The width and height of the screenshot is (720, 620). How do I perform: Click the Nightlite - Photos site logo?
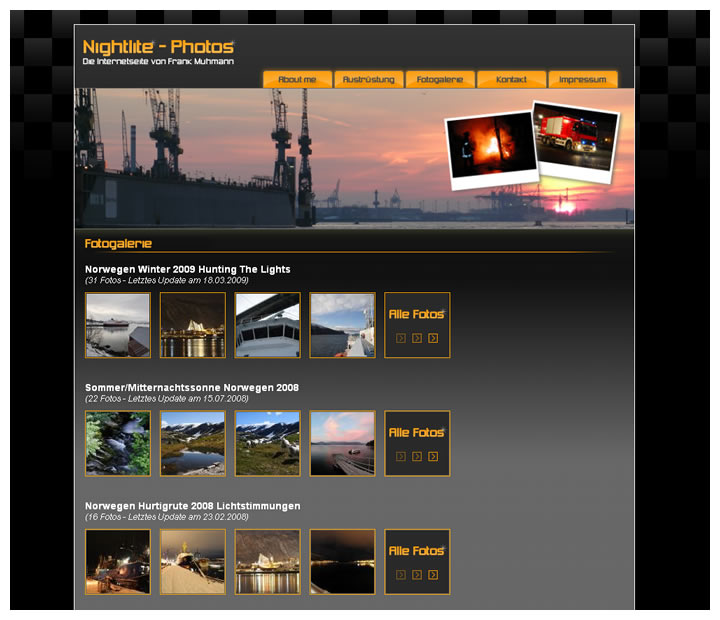[158, 47]
